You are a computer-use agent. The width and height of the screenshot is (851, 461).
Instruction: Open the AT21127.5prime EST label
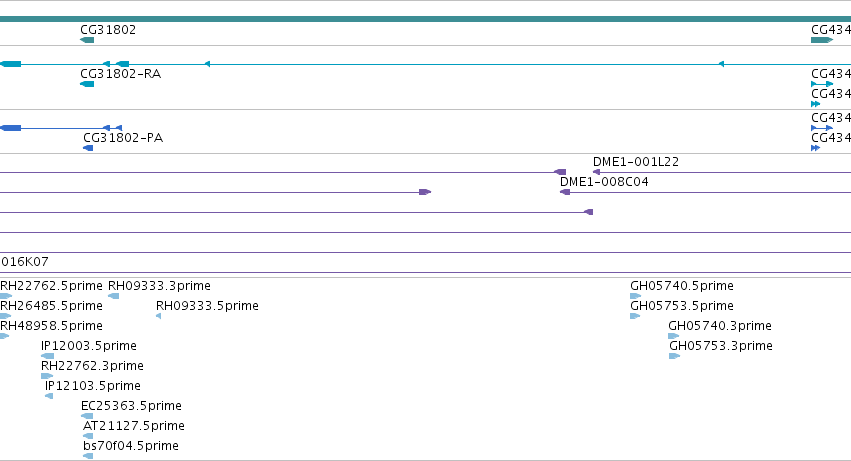coord(134,426)
